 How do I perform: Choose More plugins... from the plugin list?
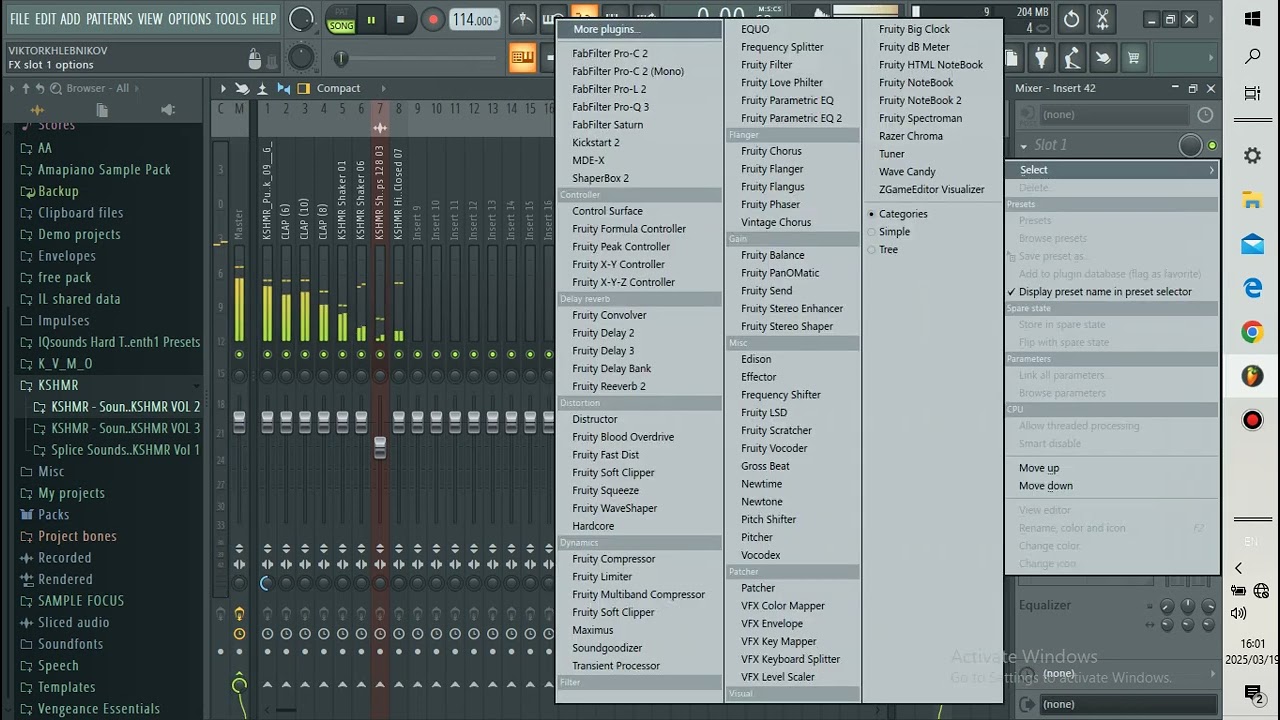pos(638,29)
